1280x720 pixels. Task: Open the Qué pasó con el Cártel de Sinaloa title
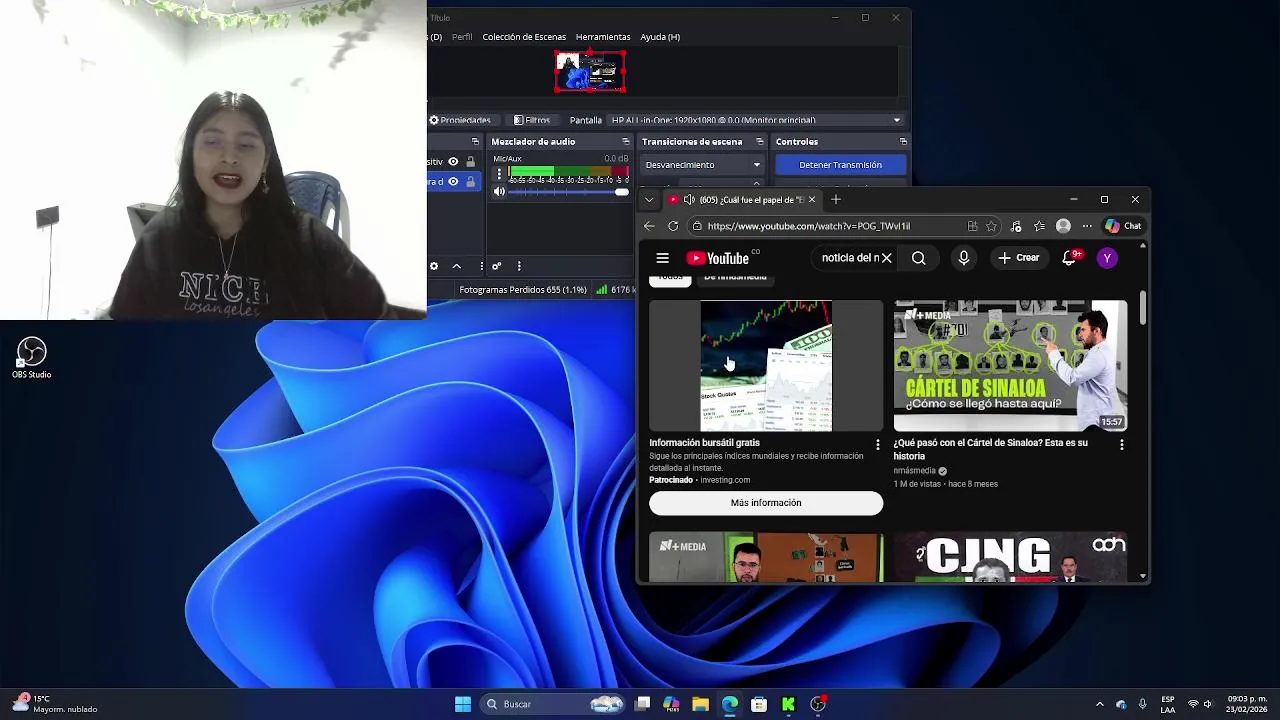(990, 449)
